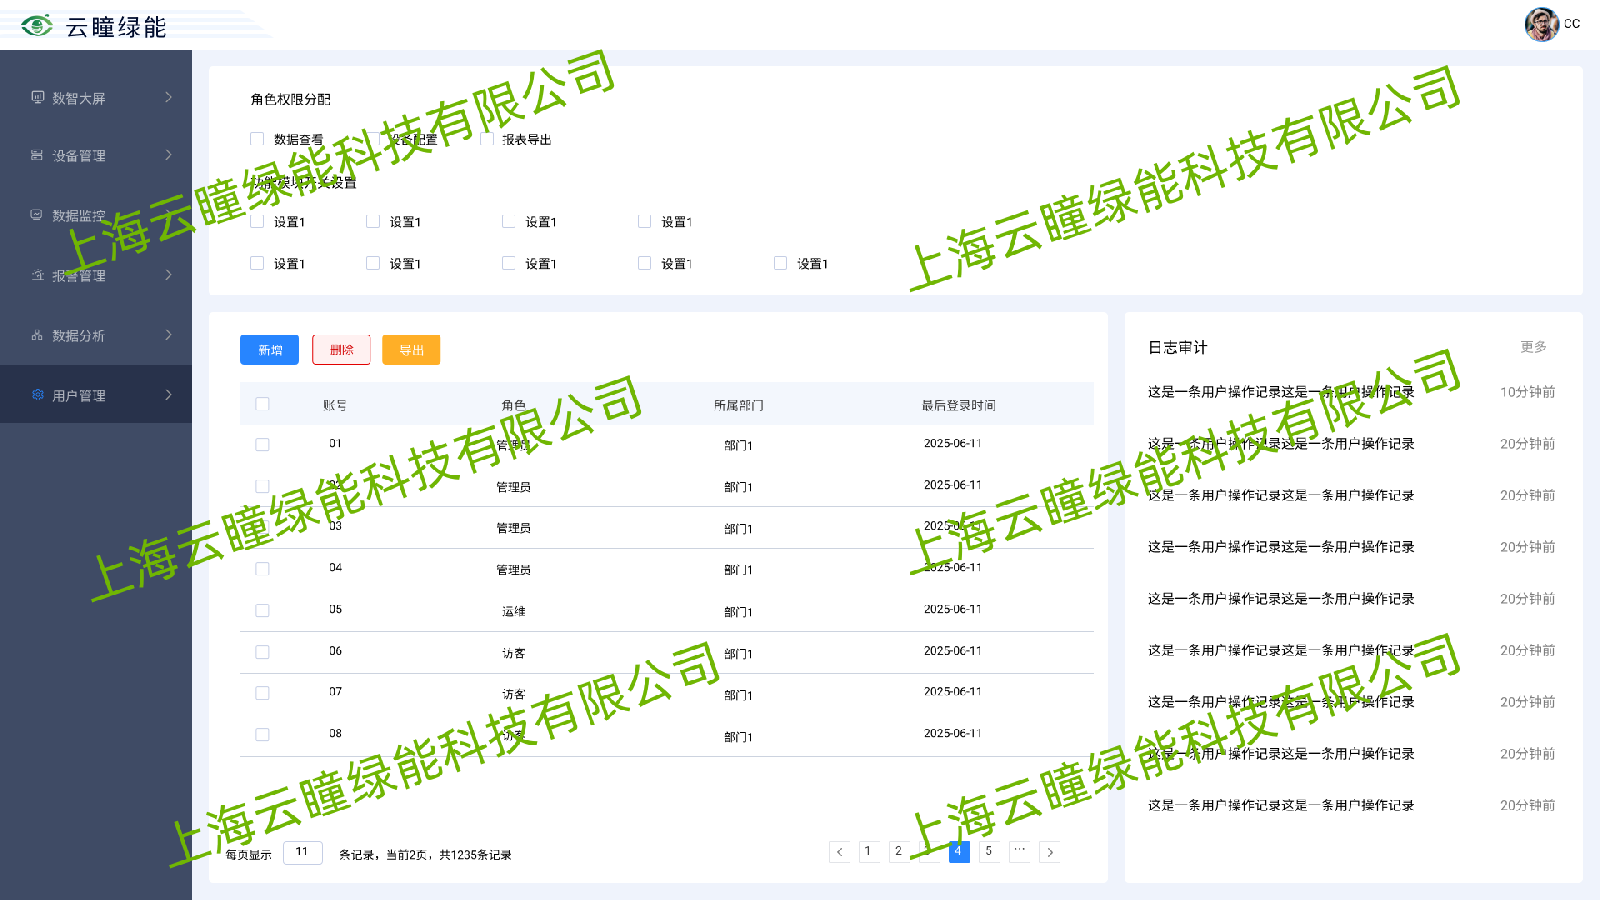Expand the 数据分析 submenu arrow
Screen dimensions: 1600x900
pos(168,335)
